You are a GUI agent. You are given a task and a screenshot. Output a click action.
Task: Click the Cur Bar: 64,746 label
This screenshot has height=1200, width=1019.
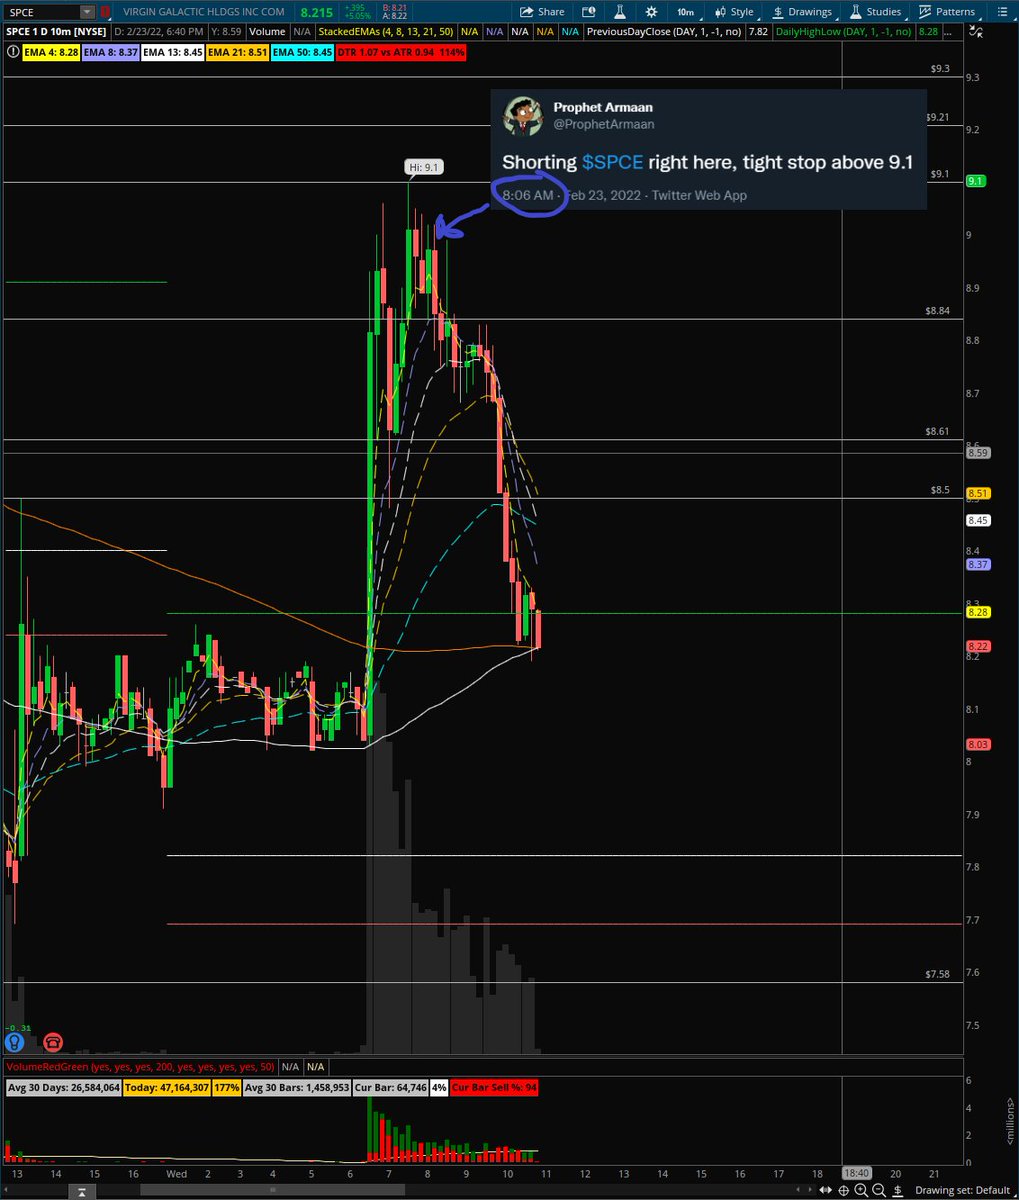pyautogui.click(x=391, y=1087)
